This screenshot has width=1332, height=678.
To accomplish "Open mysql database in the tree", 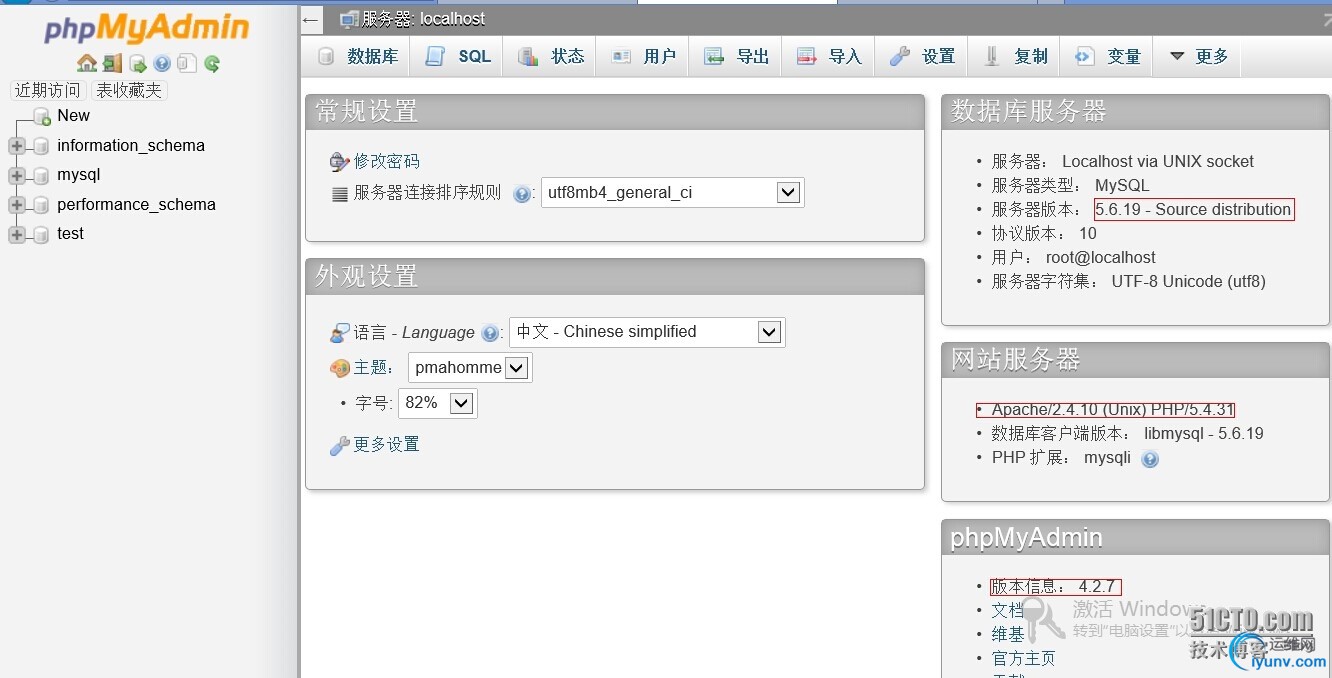I will 79,175.
